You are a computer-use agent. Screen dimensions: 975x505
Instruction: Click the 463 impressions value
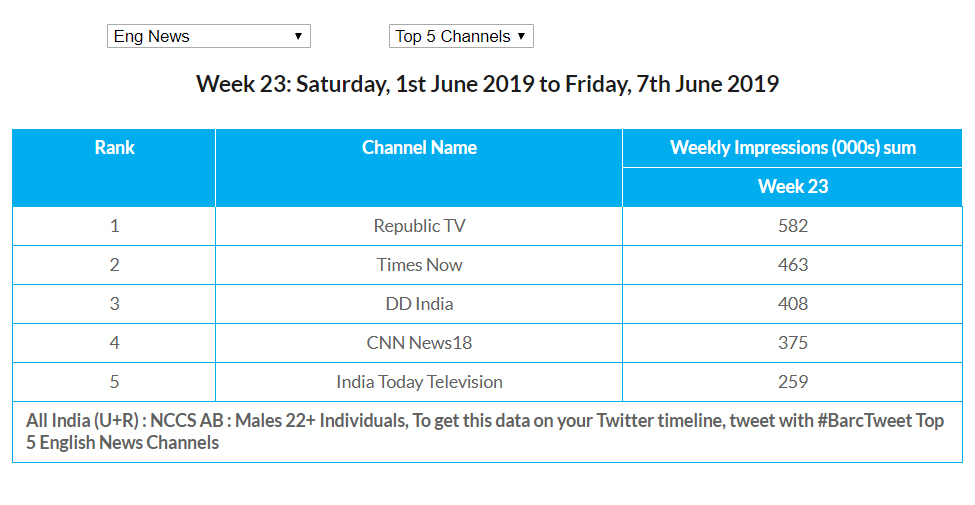tap(792, 265)
